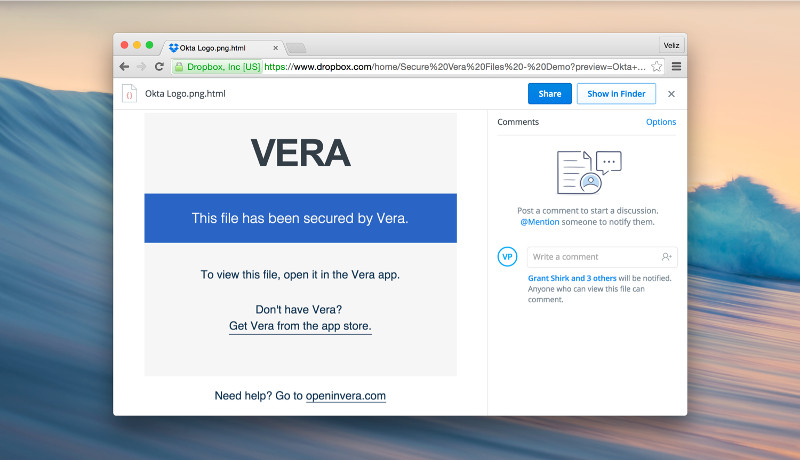Click the Show in Finder button
Screen dimensions: 800x460
(x=616, y=94)
